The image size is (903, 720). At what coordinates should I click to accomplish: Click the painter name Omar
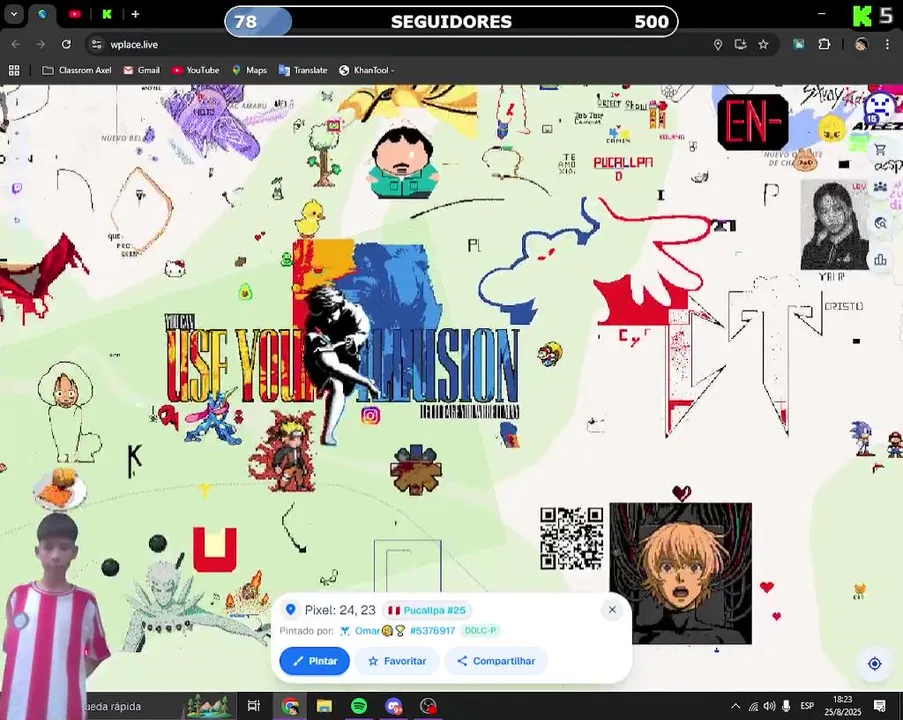click(x=367, y=631)
